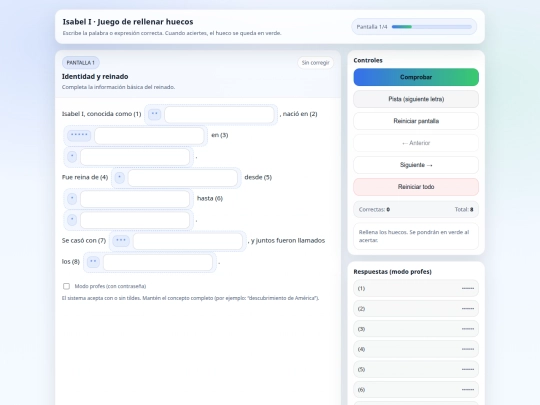Image resolution: width=540 pixels, height=405 pixels.
Task: Focus the input field for blank (2)
Action: tap(149, 136)
